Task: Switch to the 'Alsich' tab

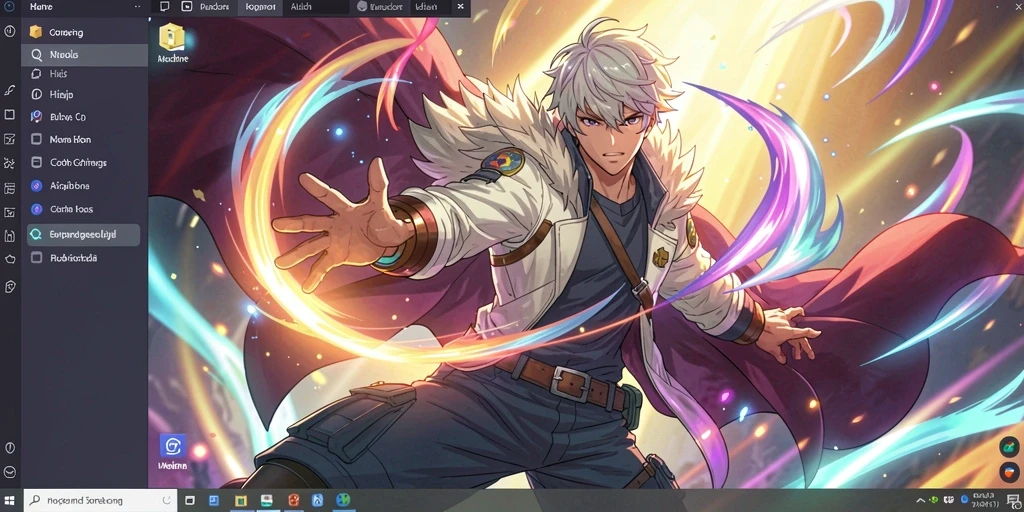Action: click(x=300, y=7)
